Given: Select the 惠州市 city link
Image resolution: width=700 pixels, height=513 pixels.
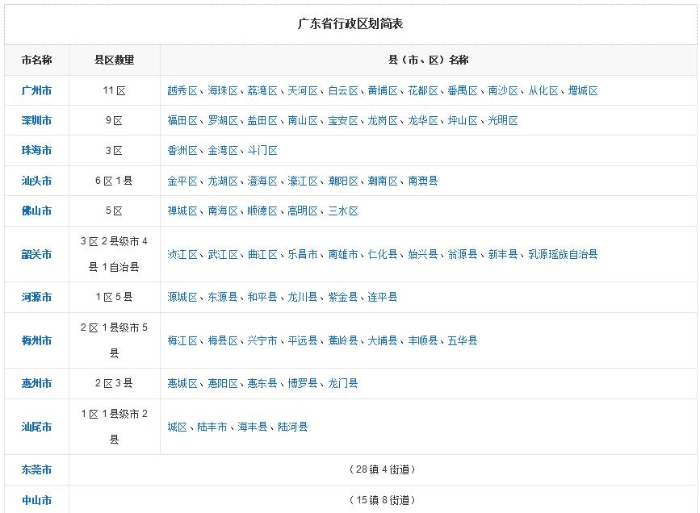Looking at the screenshot, I should tap(37, 383).
